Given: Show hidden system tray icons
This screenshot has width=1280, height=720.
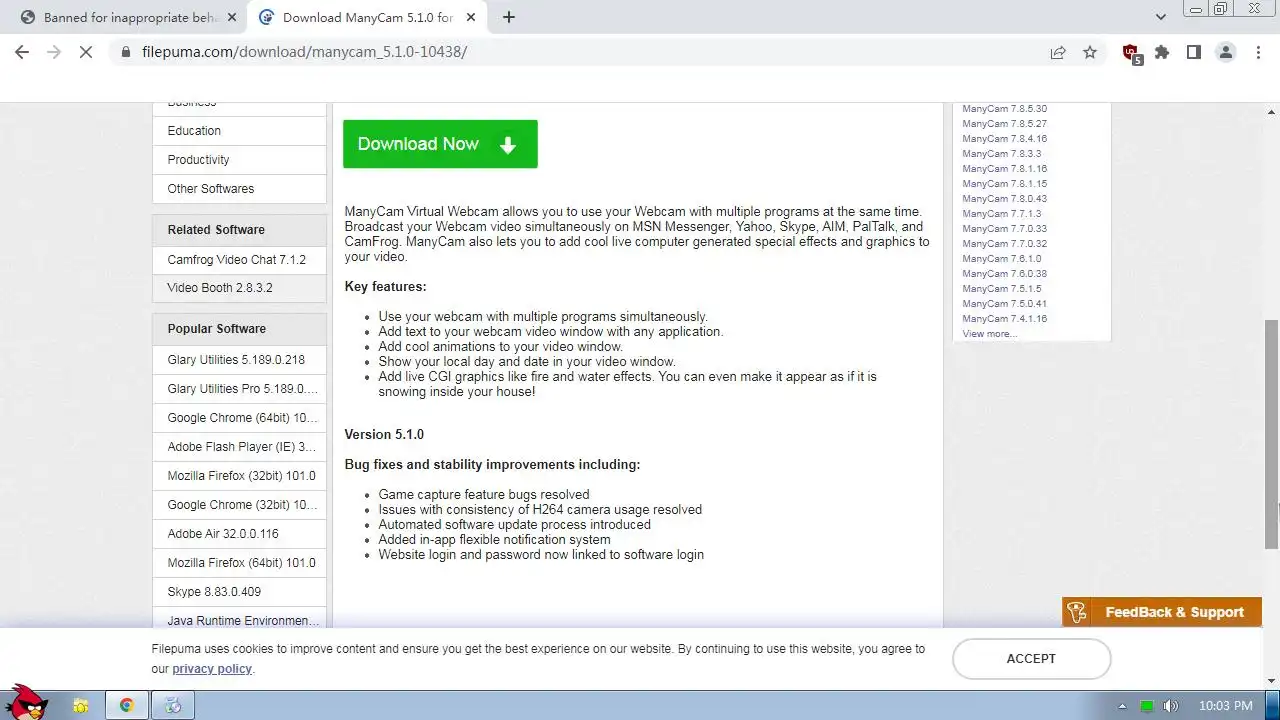Looking at the screenshot, I should coord(1122,706).
